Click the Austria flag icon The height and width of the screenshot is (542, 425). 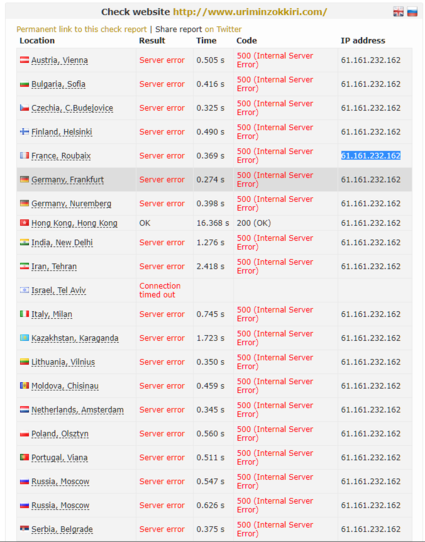coord(24,60)
